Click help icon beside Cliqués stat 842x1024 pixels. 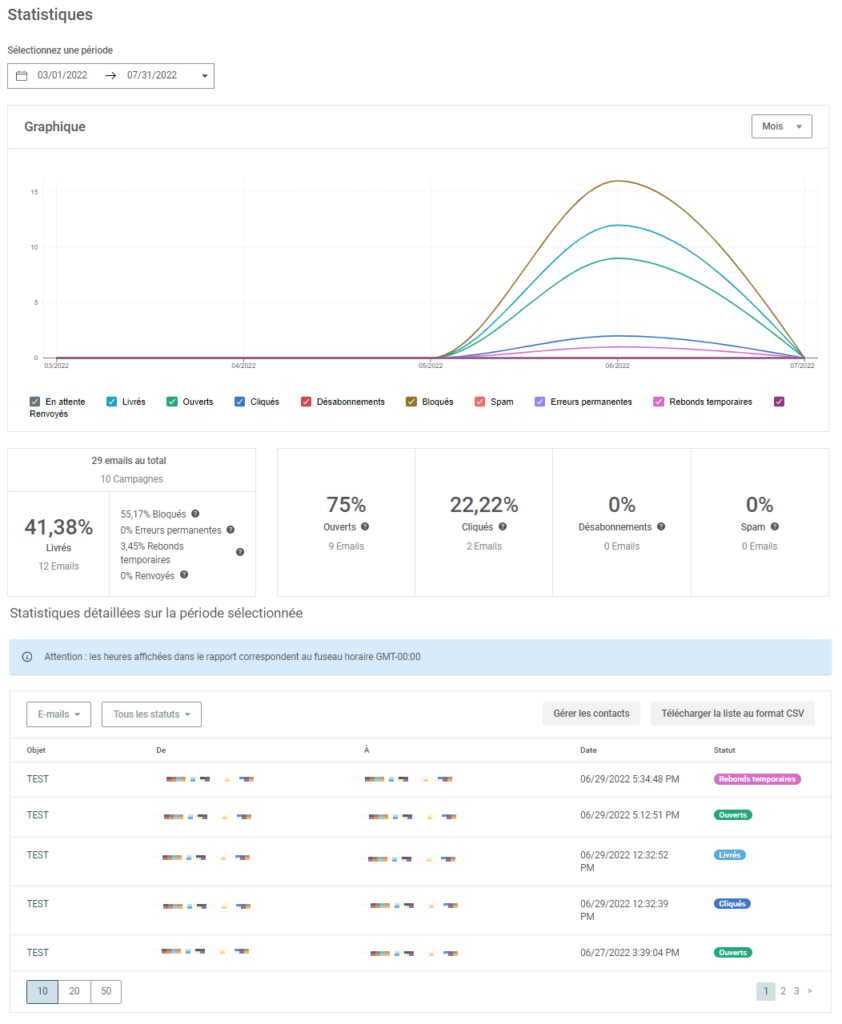pos(502,526)
